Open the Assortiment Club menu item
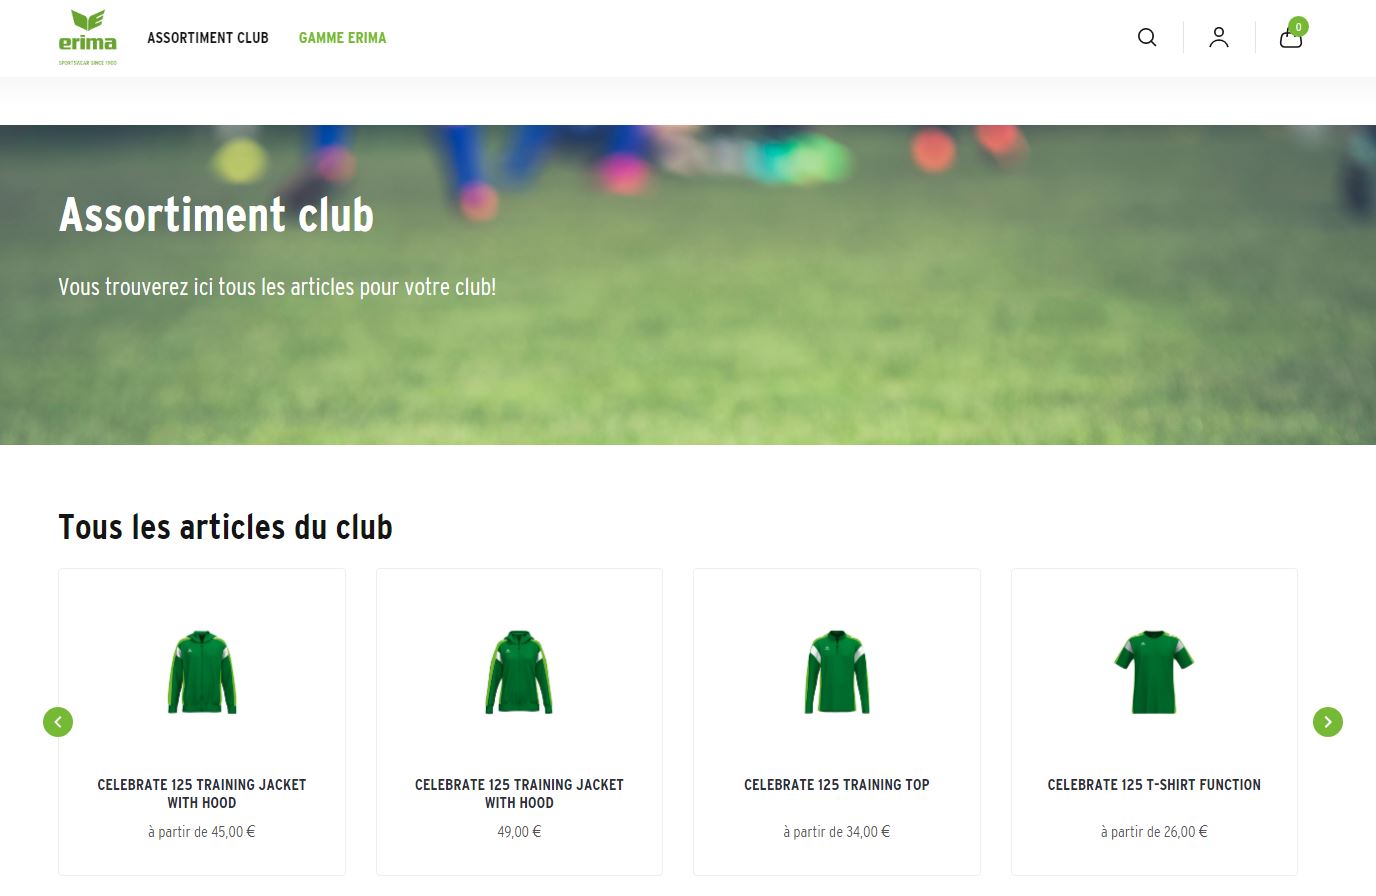 (x=208, y=38)
